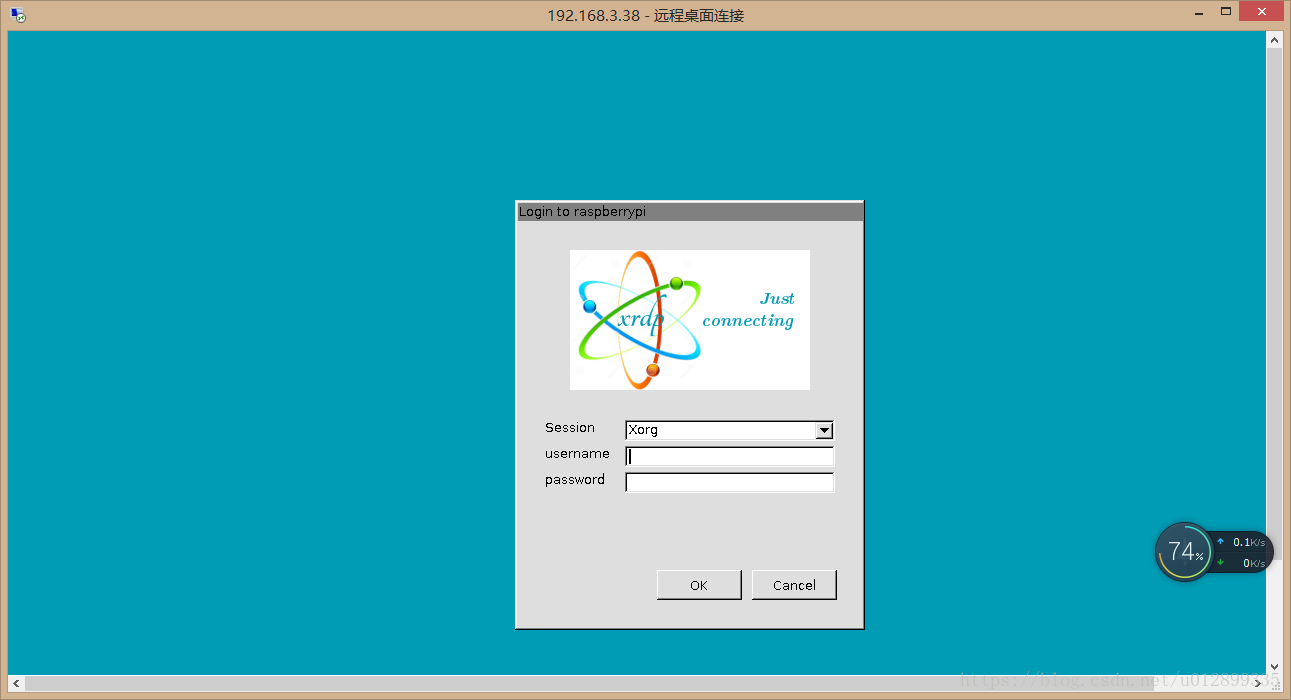Image resolution: width=1291 pixels, height=700 pixels.
Task: Click the vertical scrollbar down arrow
Action: point(1274,666)
